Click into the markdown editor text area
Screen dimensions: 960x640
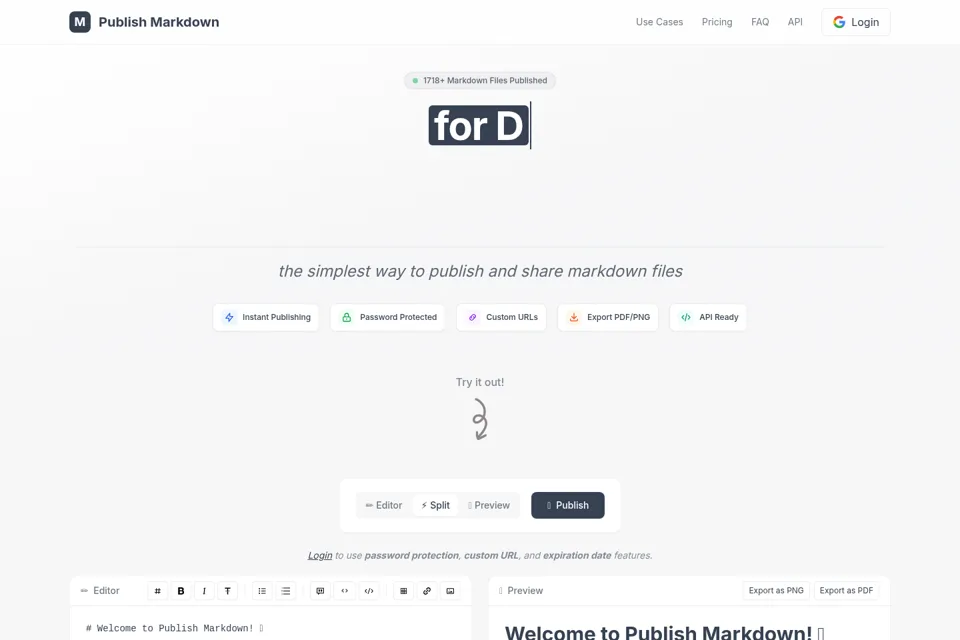tap(271, 623)
